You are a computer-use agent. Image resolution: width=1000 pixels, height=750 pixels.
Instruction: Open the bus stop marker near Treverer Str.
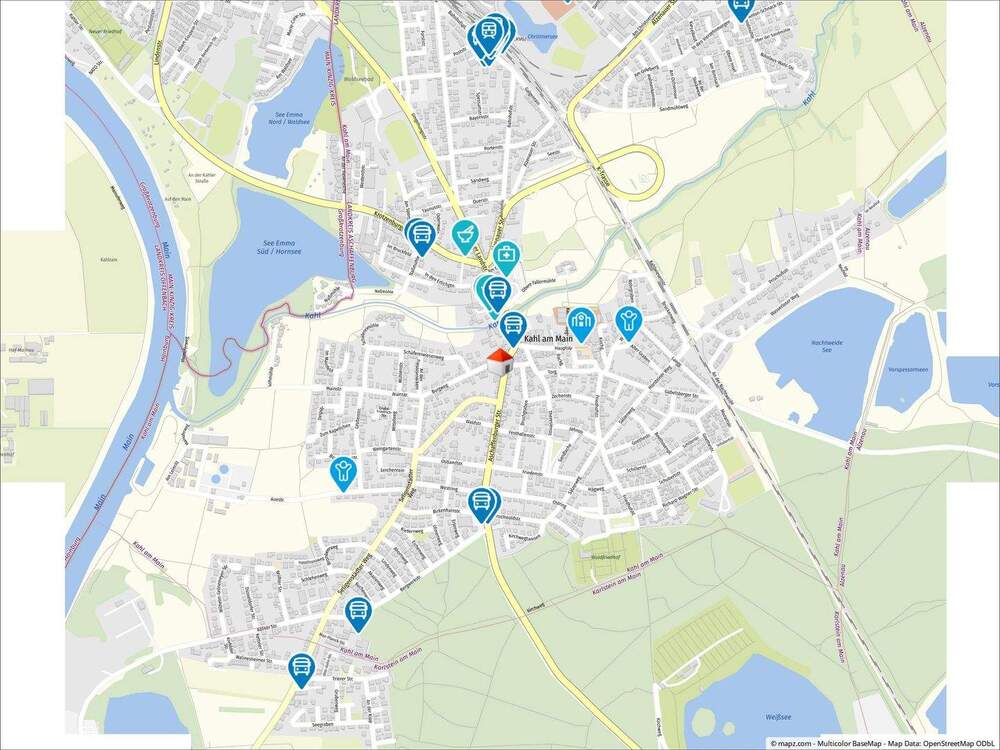(x=301, y=669)
